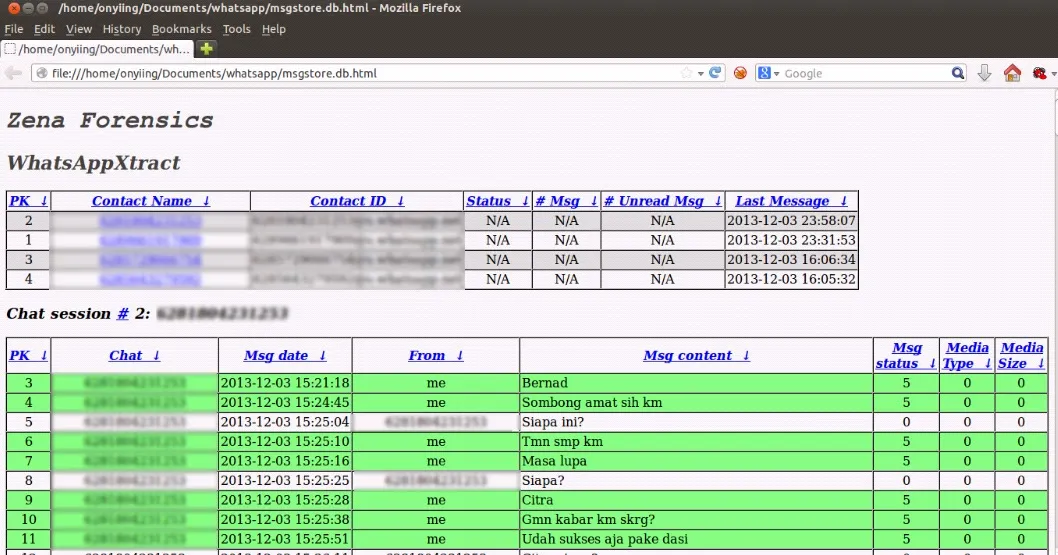Open the File menu

[13, 29]
